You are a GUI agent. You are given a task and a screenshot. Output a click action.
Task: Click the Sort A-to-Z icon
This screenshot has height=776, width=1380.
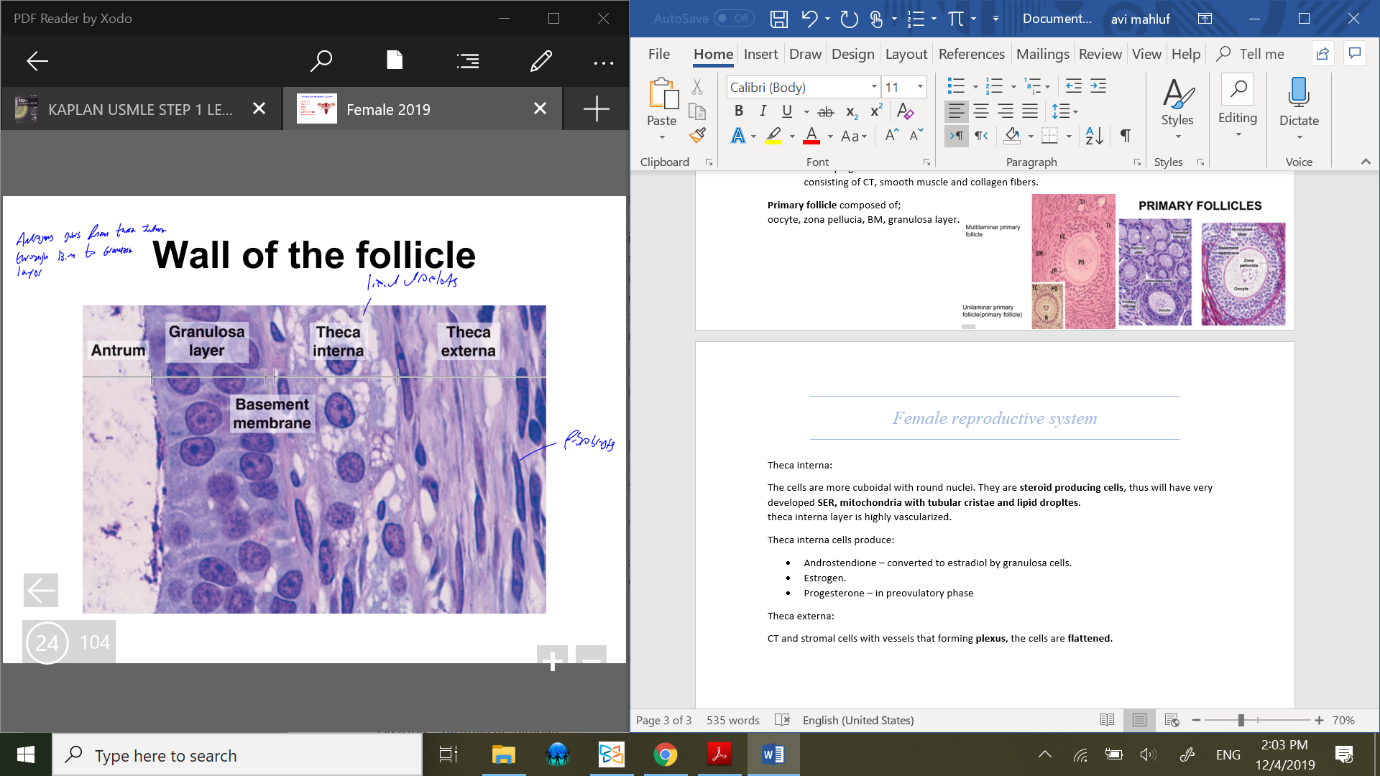coord(1094,136)
